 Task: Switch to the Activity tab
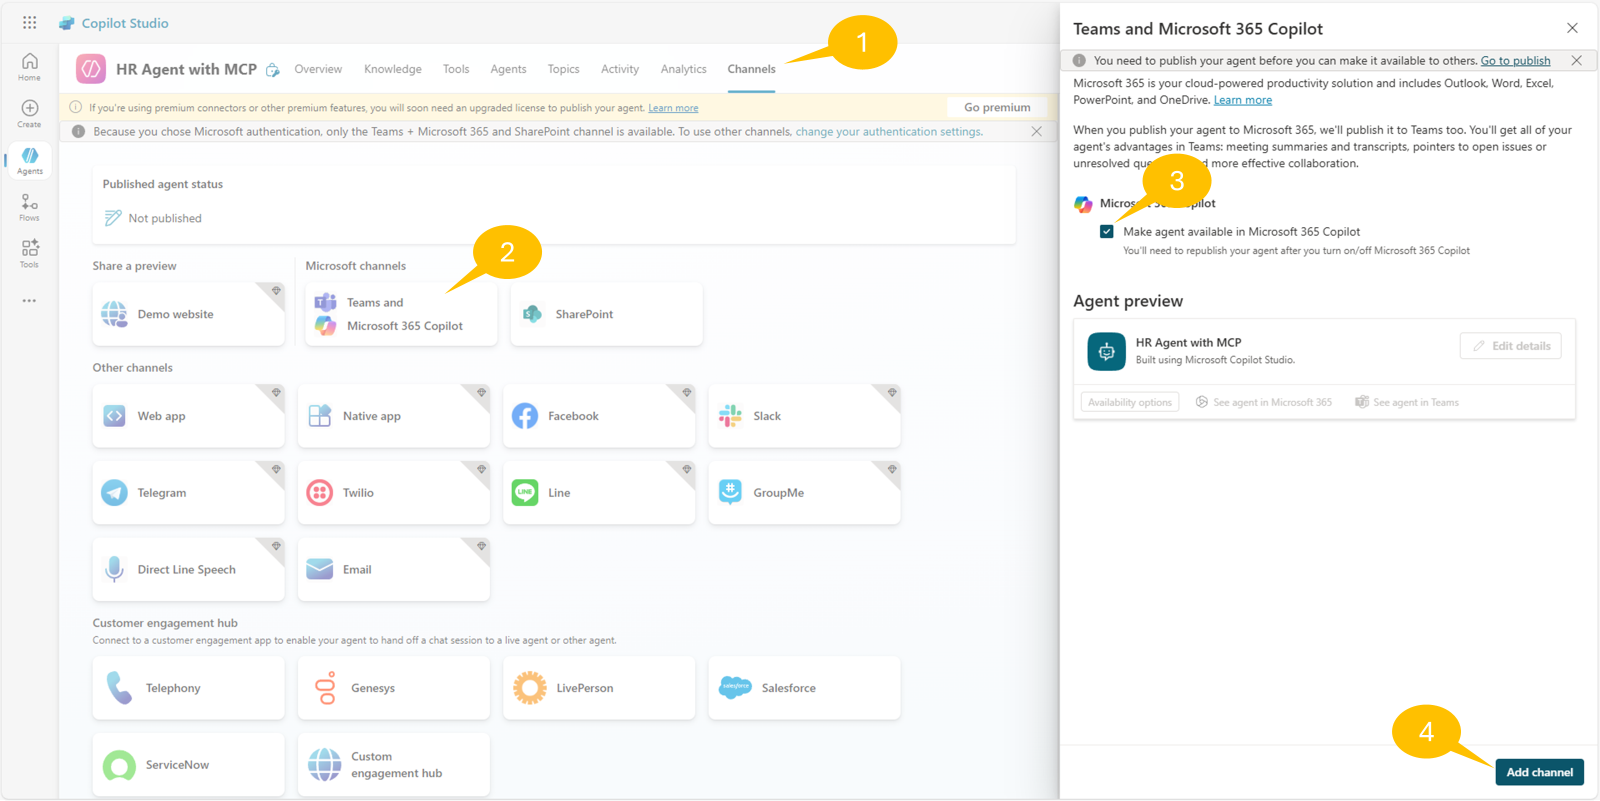620,69
